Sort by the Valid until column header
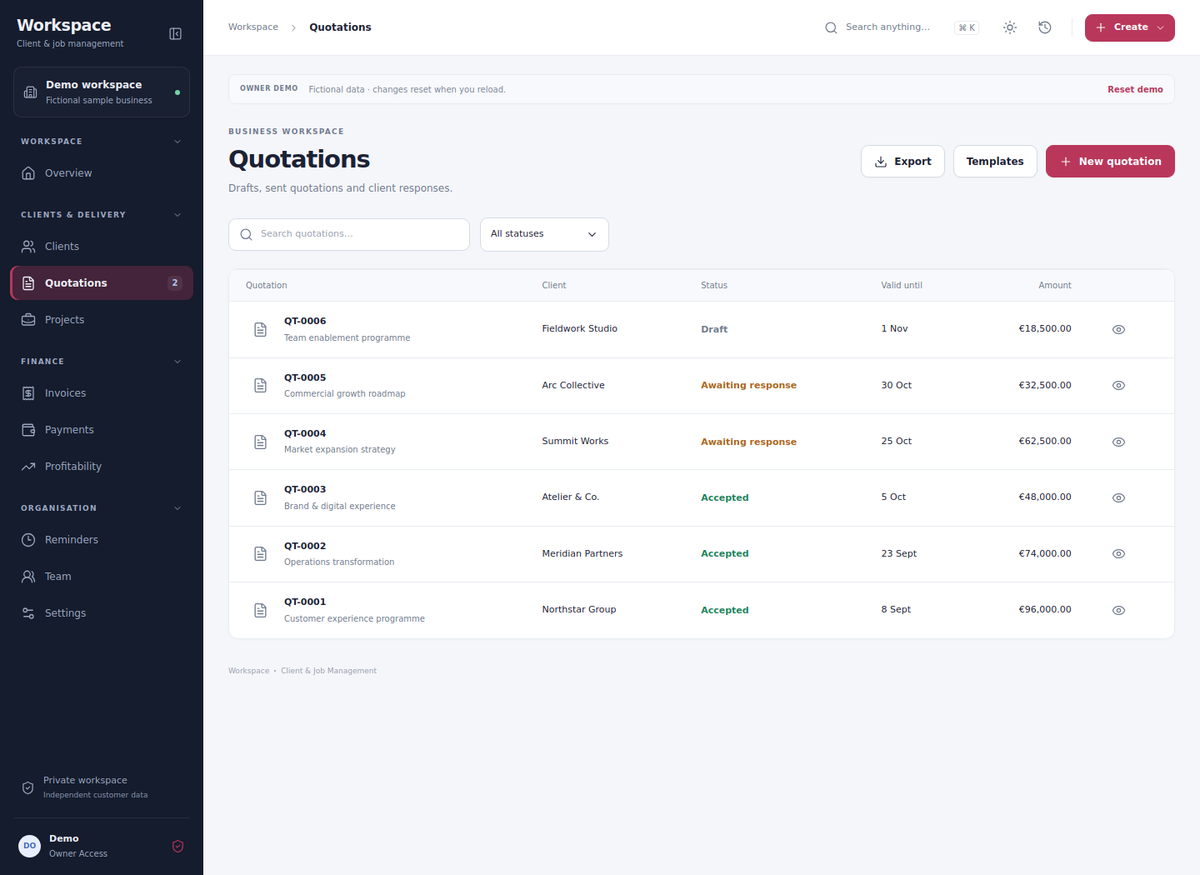 tap(901, 285)
